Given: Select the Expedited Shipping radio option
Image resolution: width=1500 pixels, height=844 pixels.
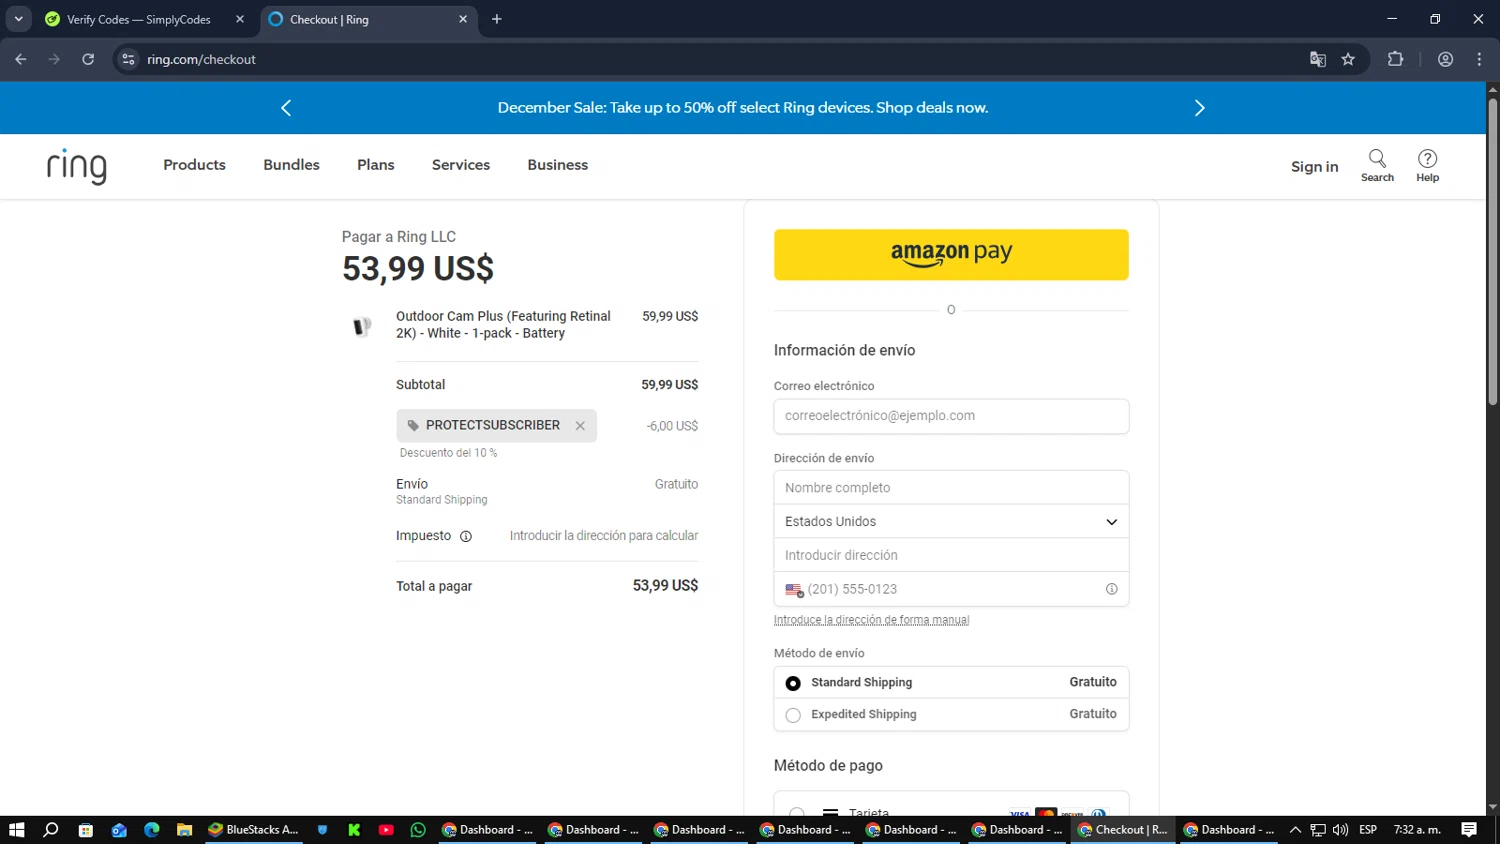Looking at the screenshot, I should (x=793, y=715).
